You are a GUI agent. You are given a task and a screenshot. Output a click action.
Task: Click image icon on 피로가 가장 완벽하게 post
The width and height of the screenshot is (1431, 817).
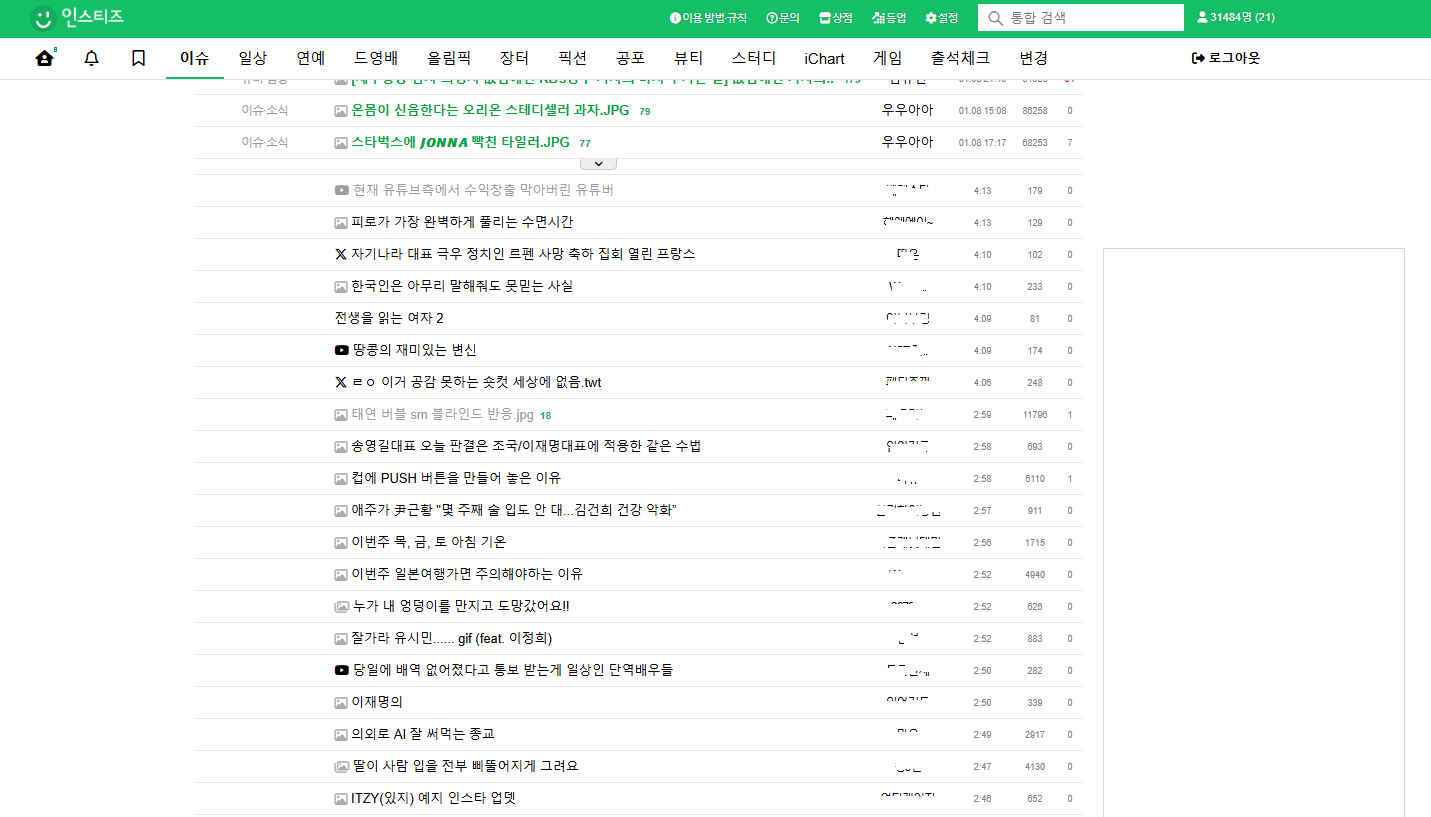tap(341, 222)
